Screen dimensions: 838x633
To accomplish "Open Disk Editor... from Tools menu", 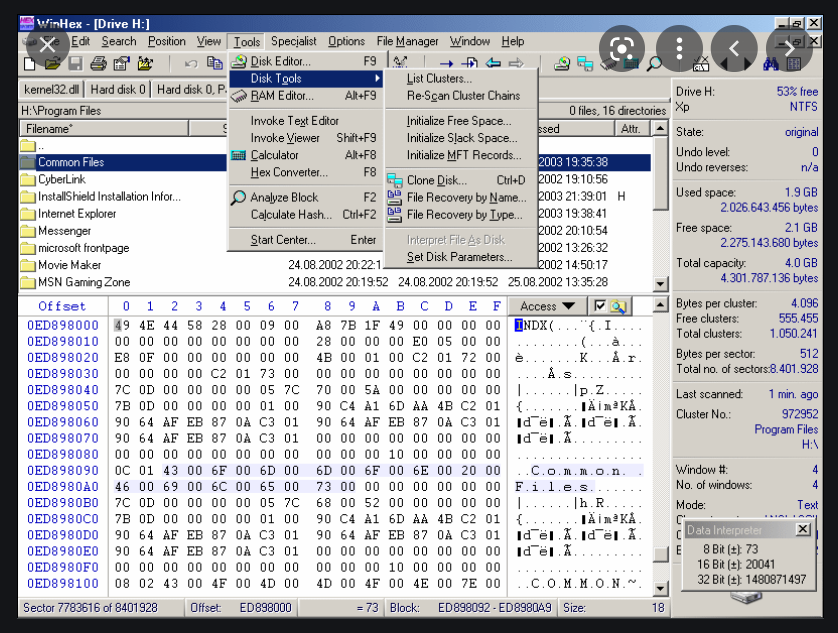I will point(306,61).
